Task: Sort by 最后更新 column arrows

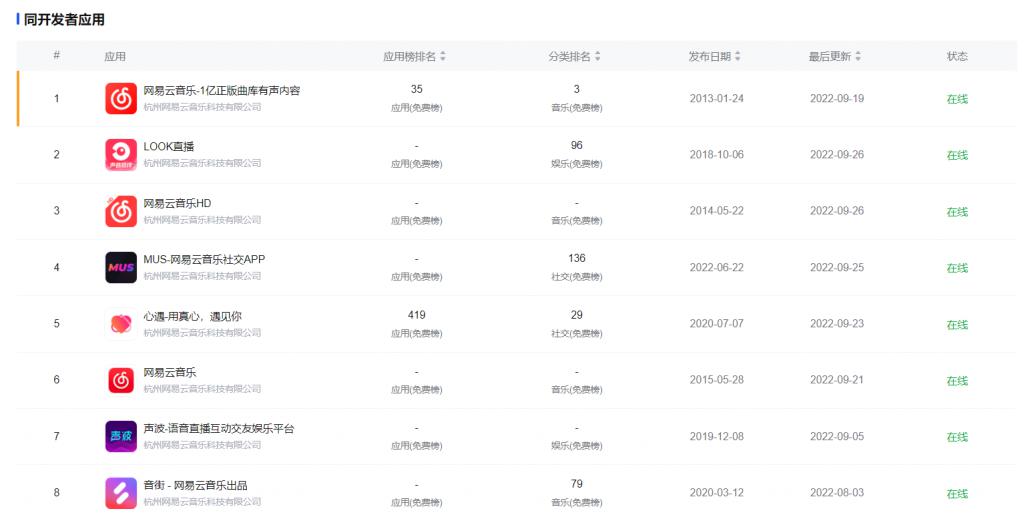Action: 857,57
